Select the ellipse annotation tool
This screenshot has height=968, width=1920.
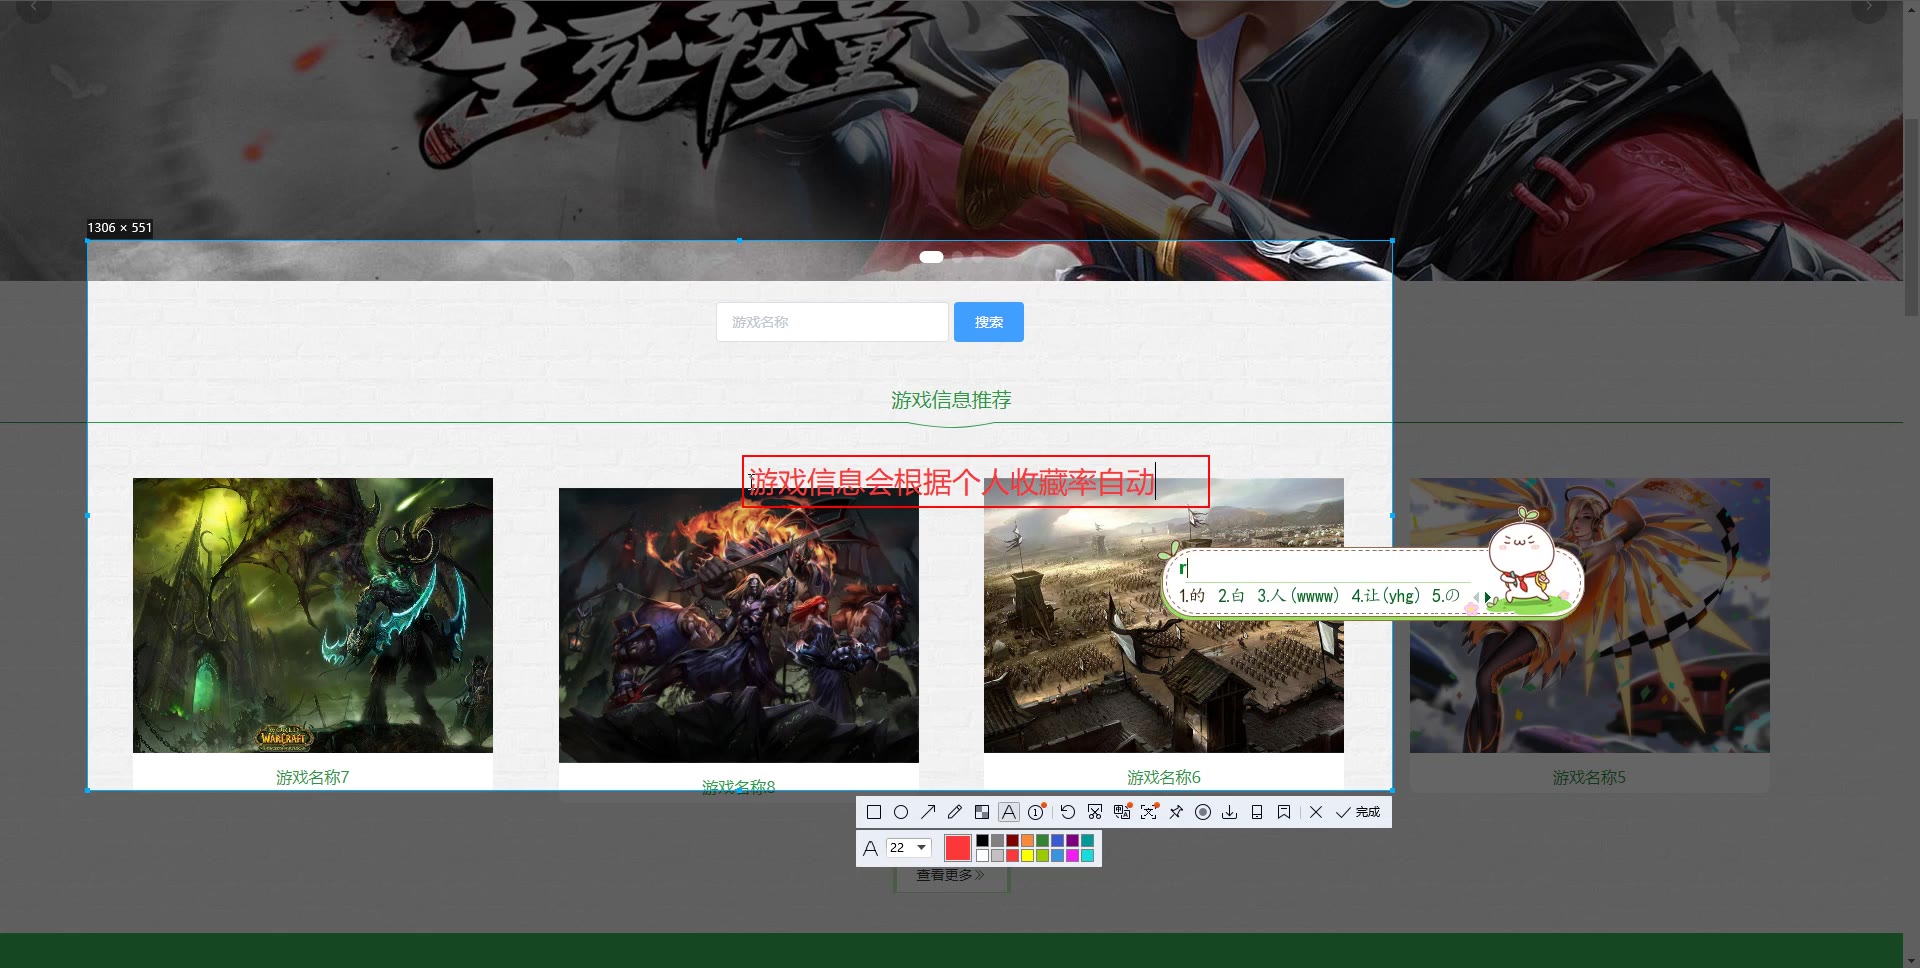coord(901,812)
